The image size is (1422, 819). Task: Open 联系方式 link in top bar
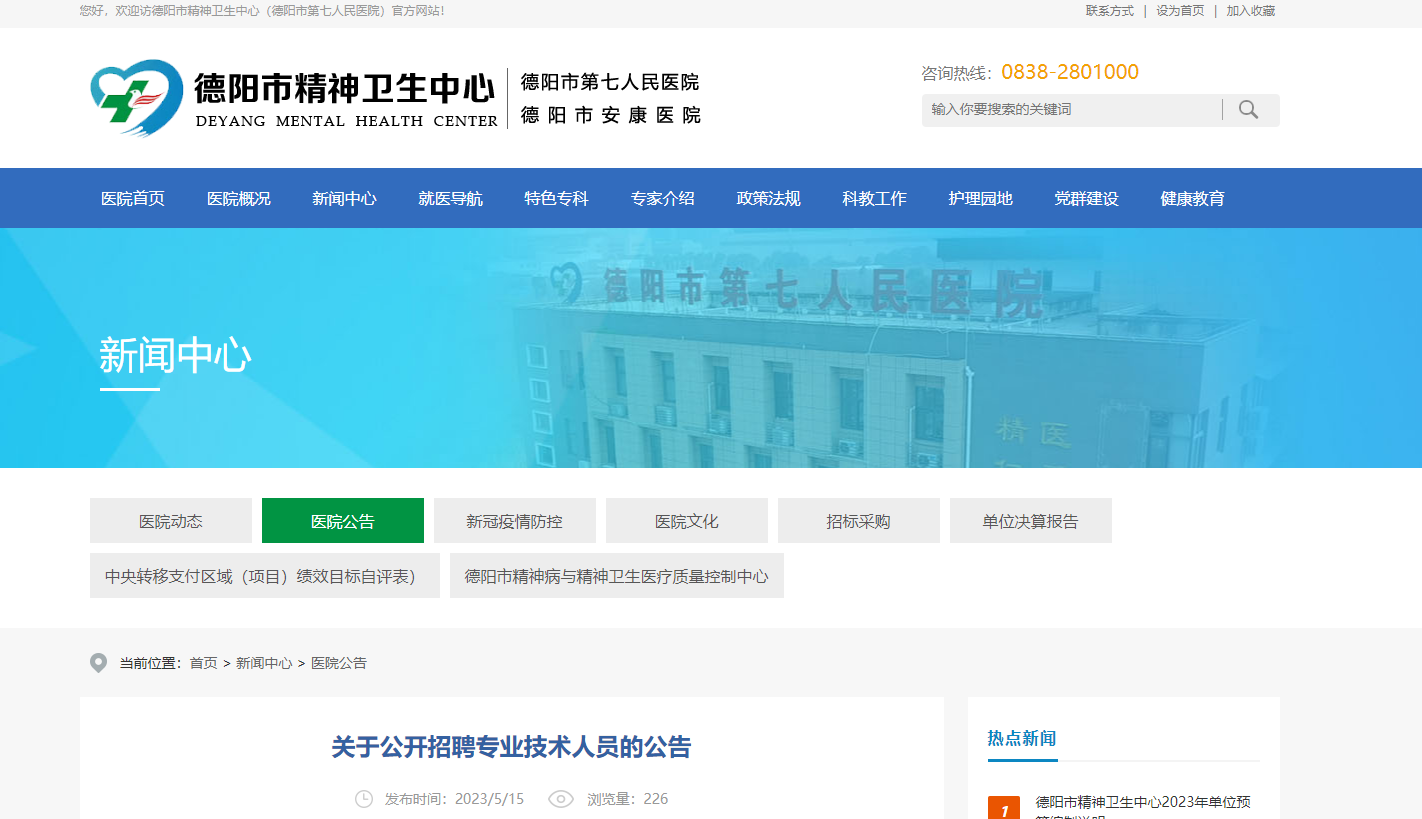[1110, 11]
